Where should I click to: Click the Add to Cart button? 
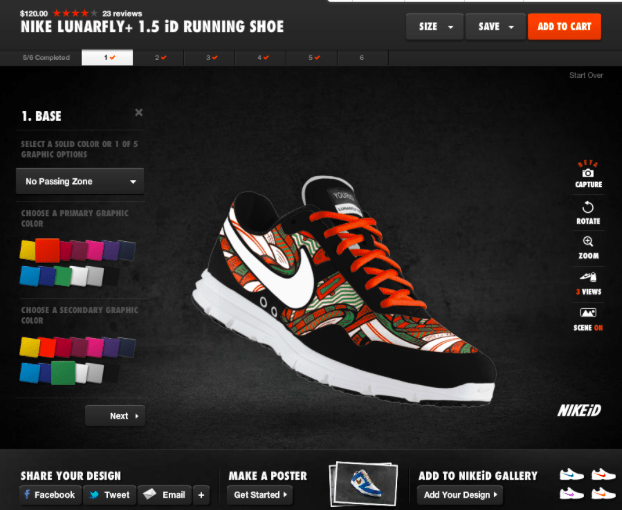coord(564,27)
